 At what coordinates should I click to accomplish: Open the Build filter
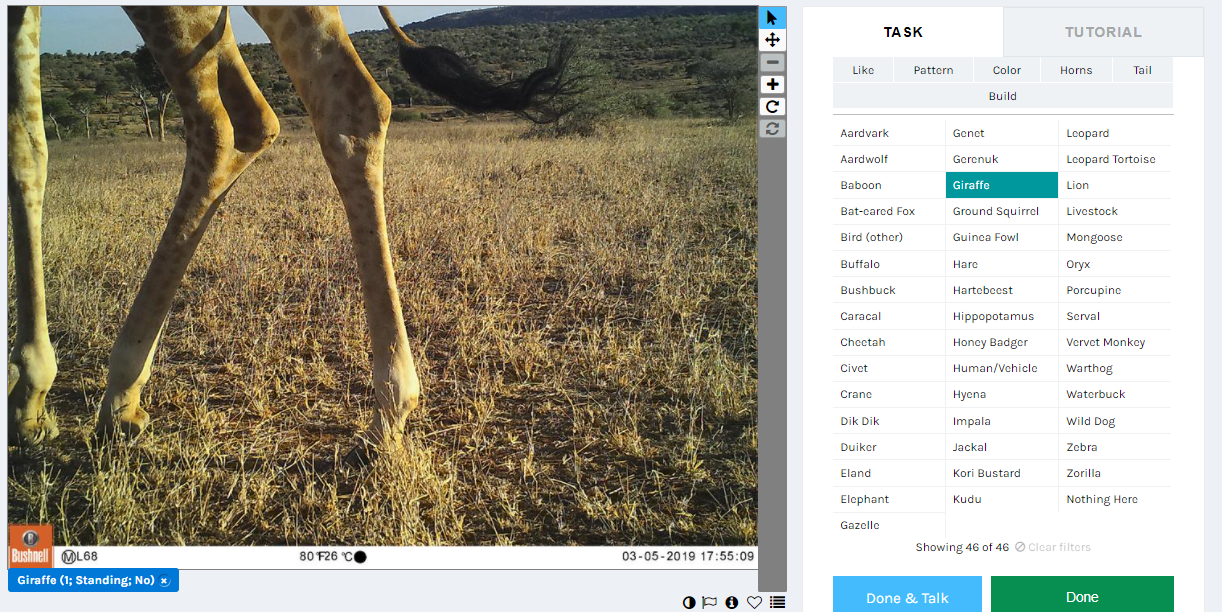pyautogui.click(x=1003, y=96)
